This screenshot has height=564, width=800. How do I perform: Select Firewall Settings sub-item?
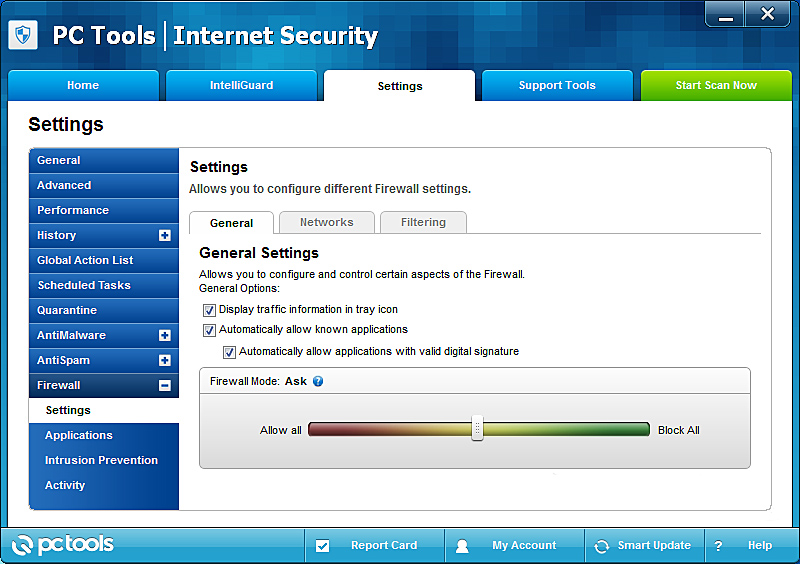click(x=104, y=410)
